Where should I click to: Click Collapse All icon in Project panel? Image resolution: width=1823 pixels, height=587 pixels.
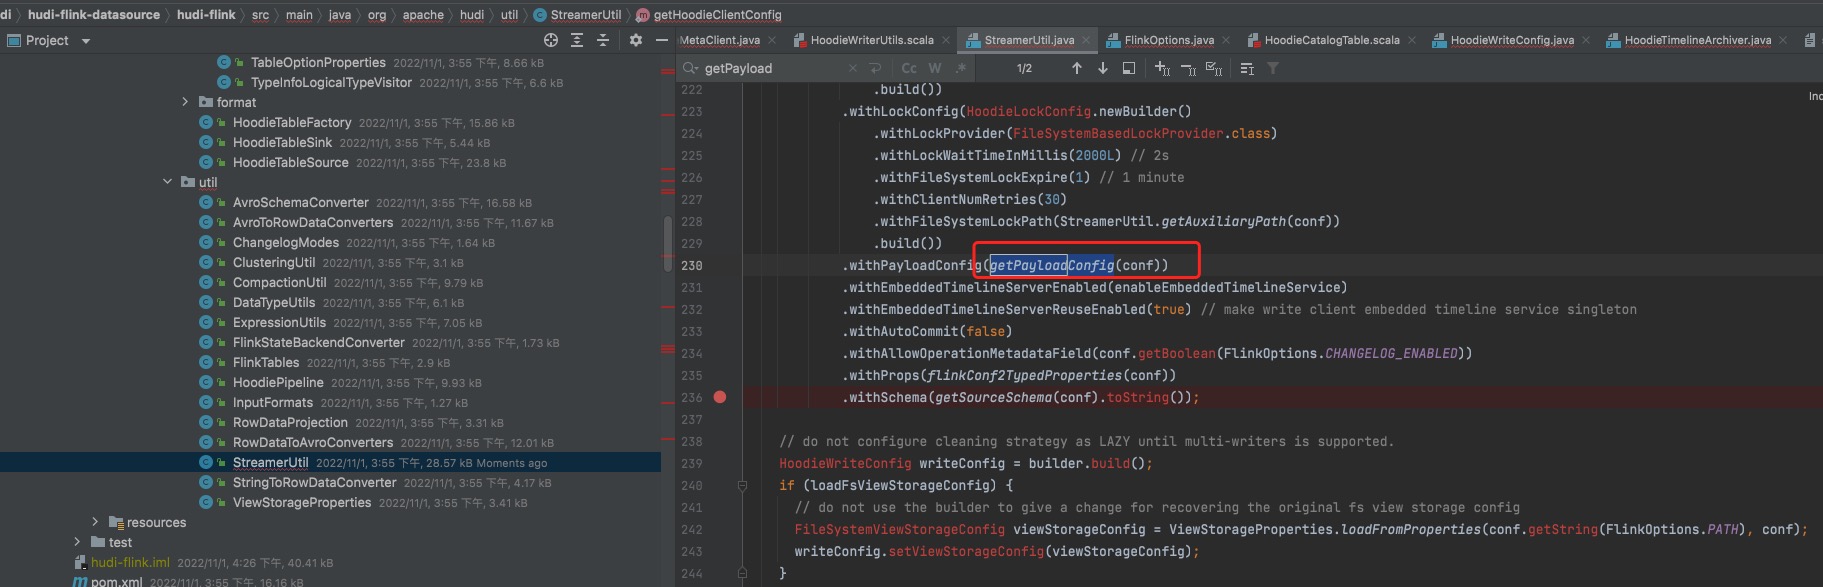click(x=603, y=40)
